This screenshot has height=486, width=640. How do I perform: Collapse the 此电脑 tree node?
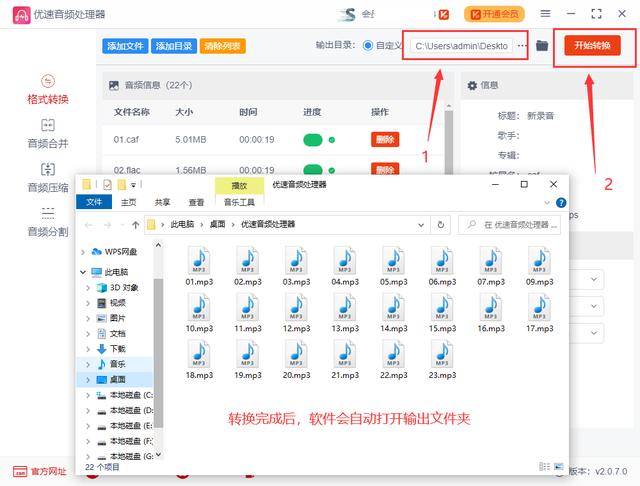pos(83,272)
